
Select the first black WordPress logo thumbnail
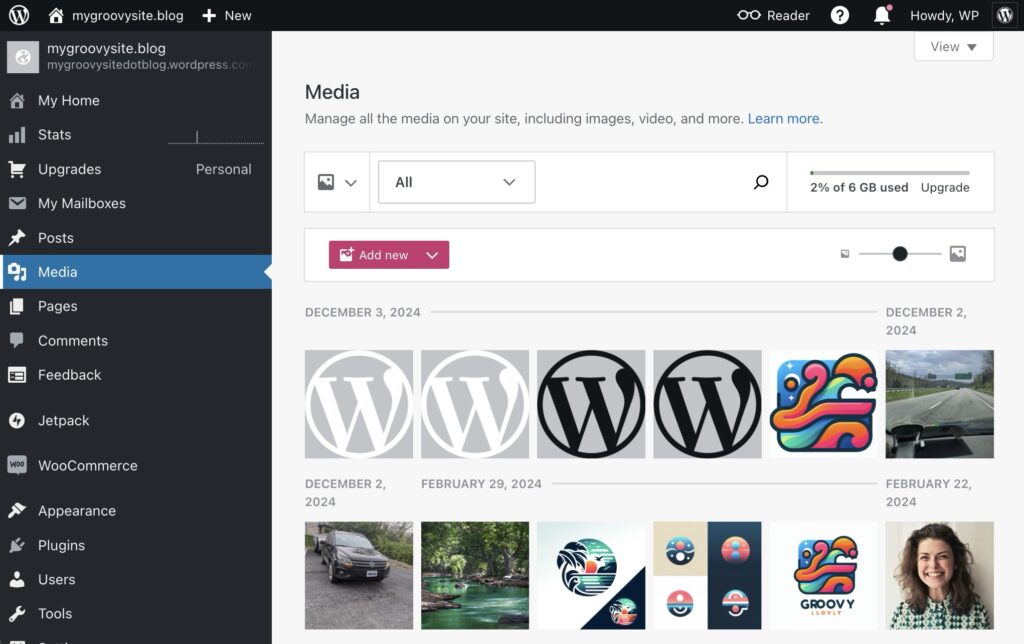coord(591,404)
